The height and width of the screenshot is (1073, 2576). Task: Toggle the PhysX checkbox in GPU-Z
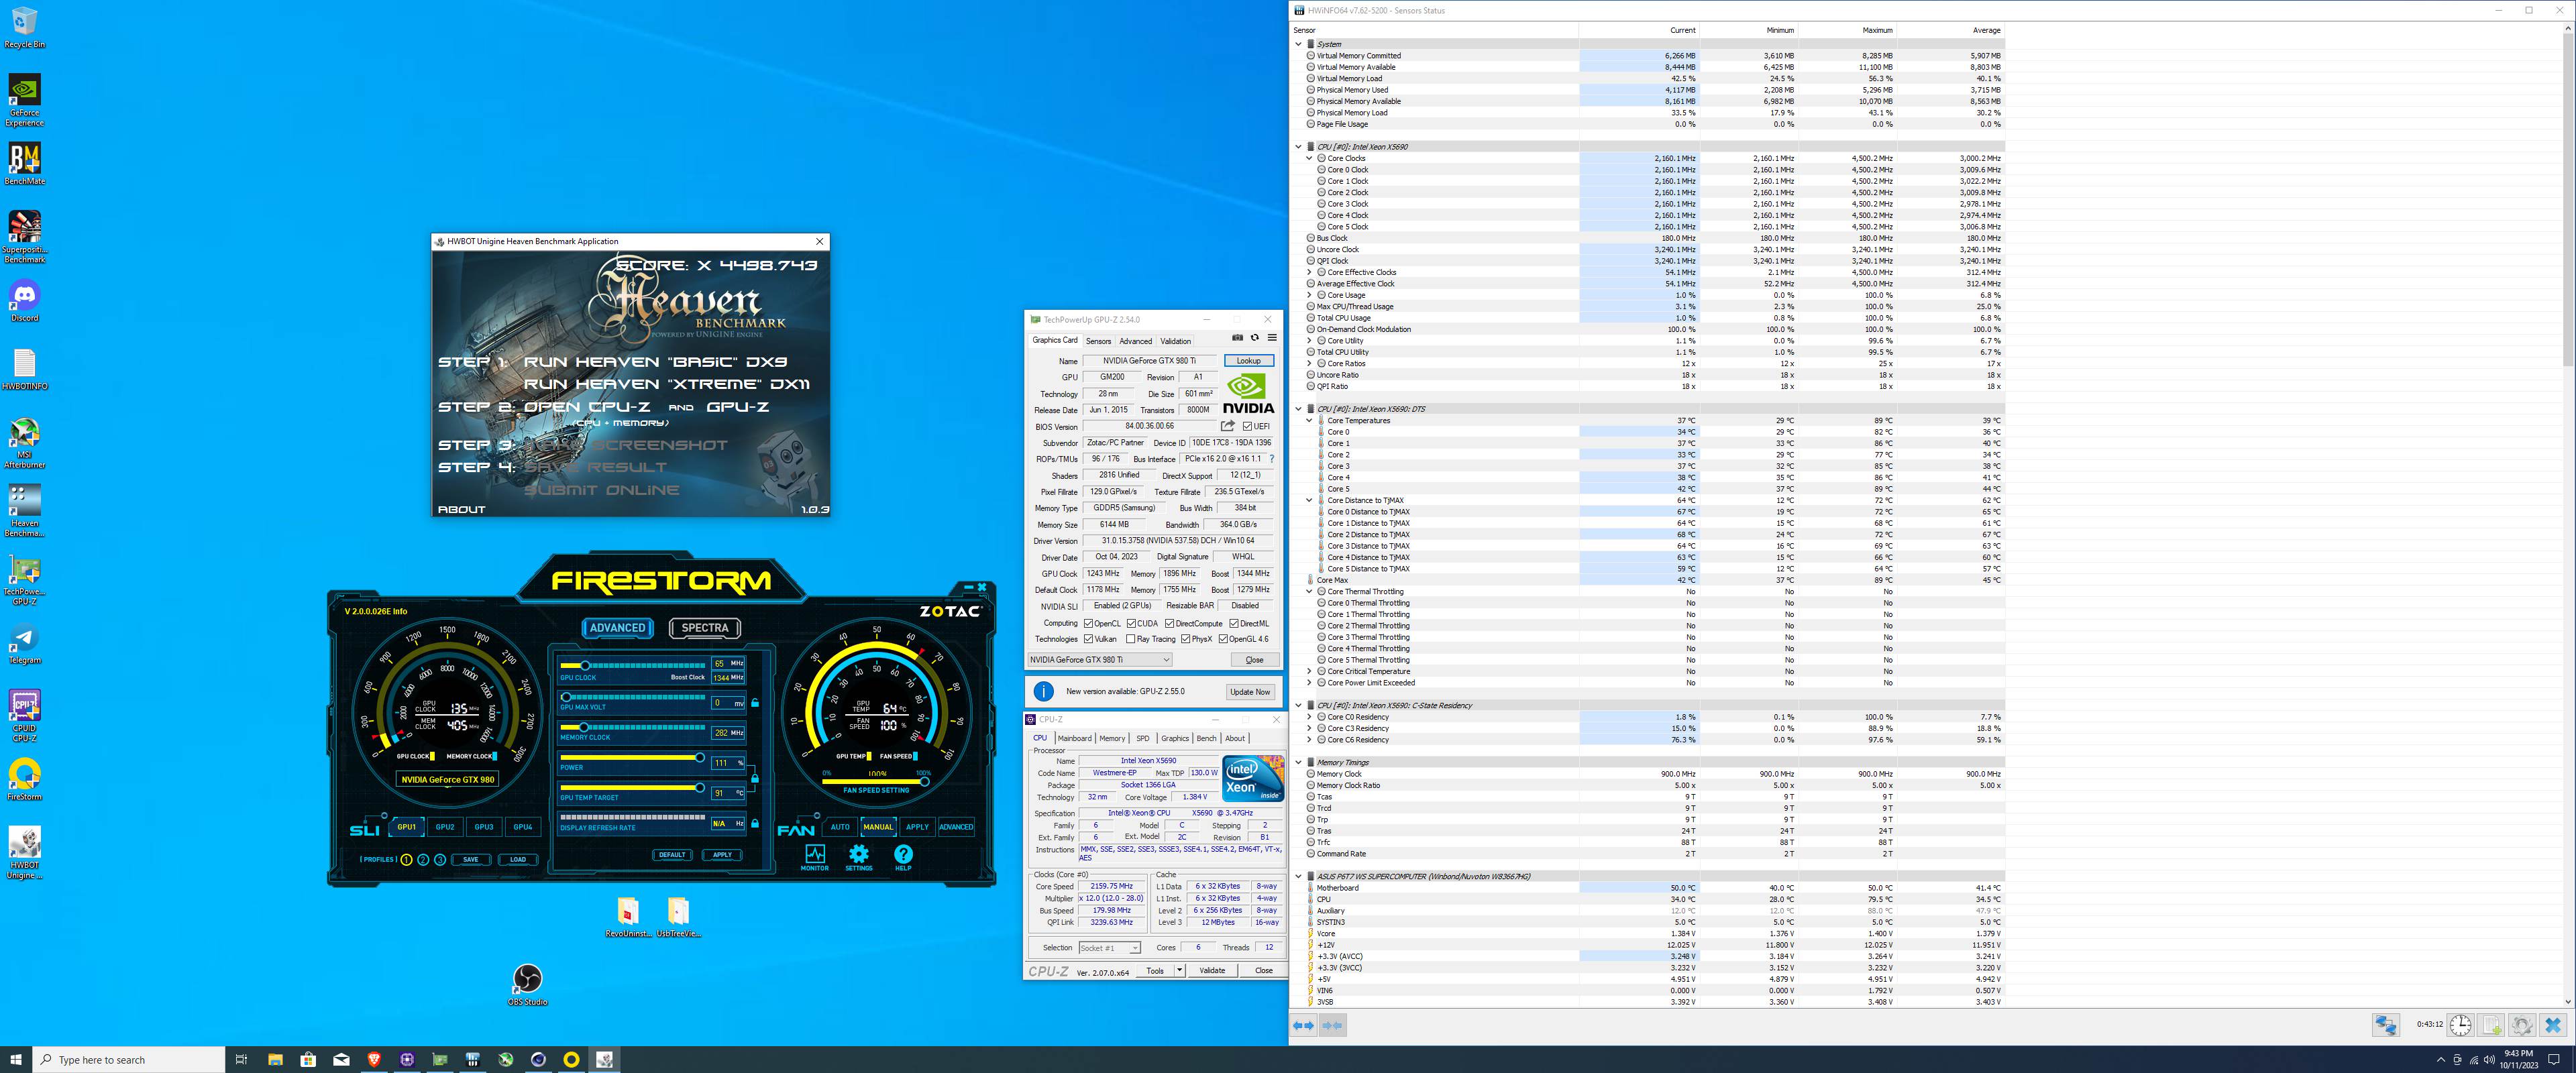coord(1185,639)
